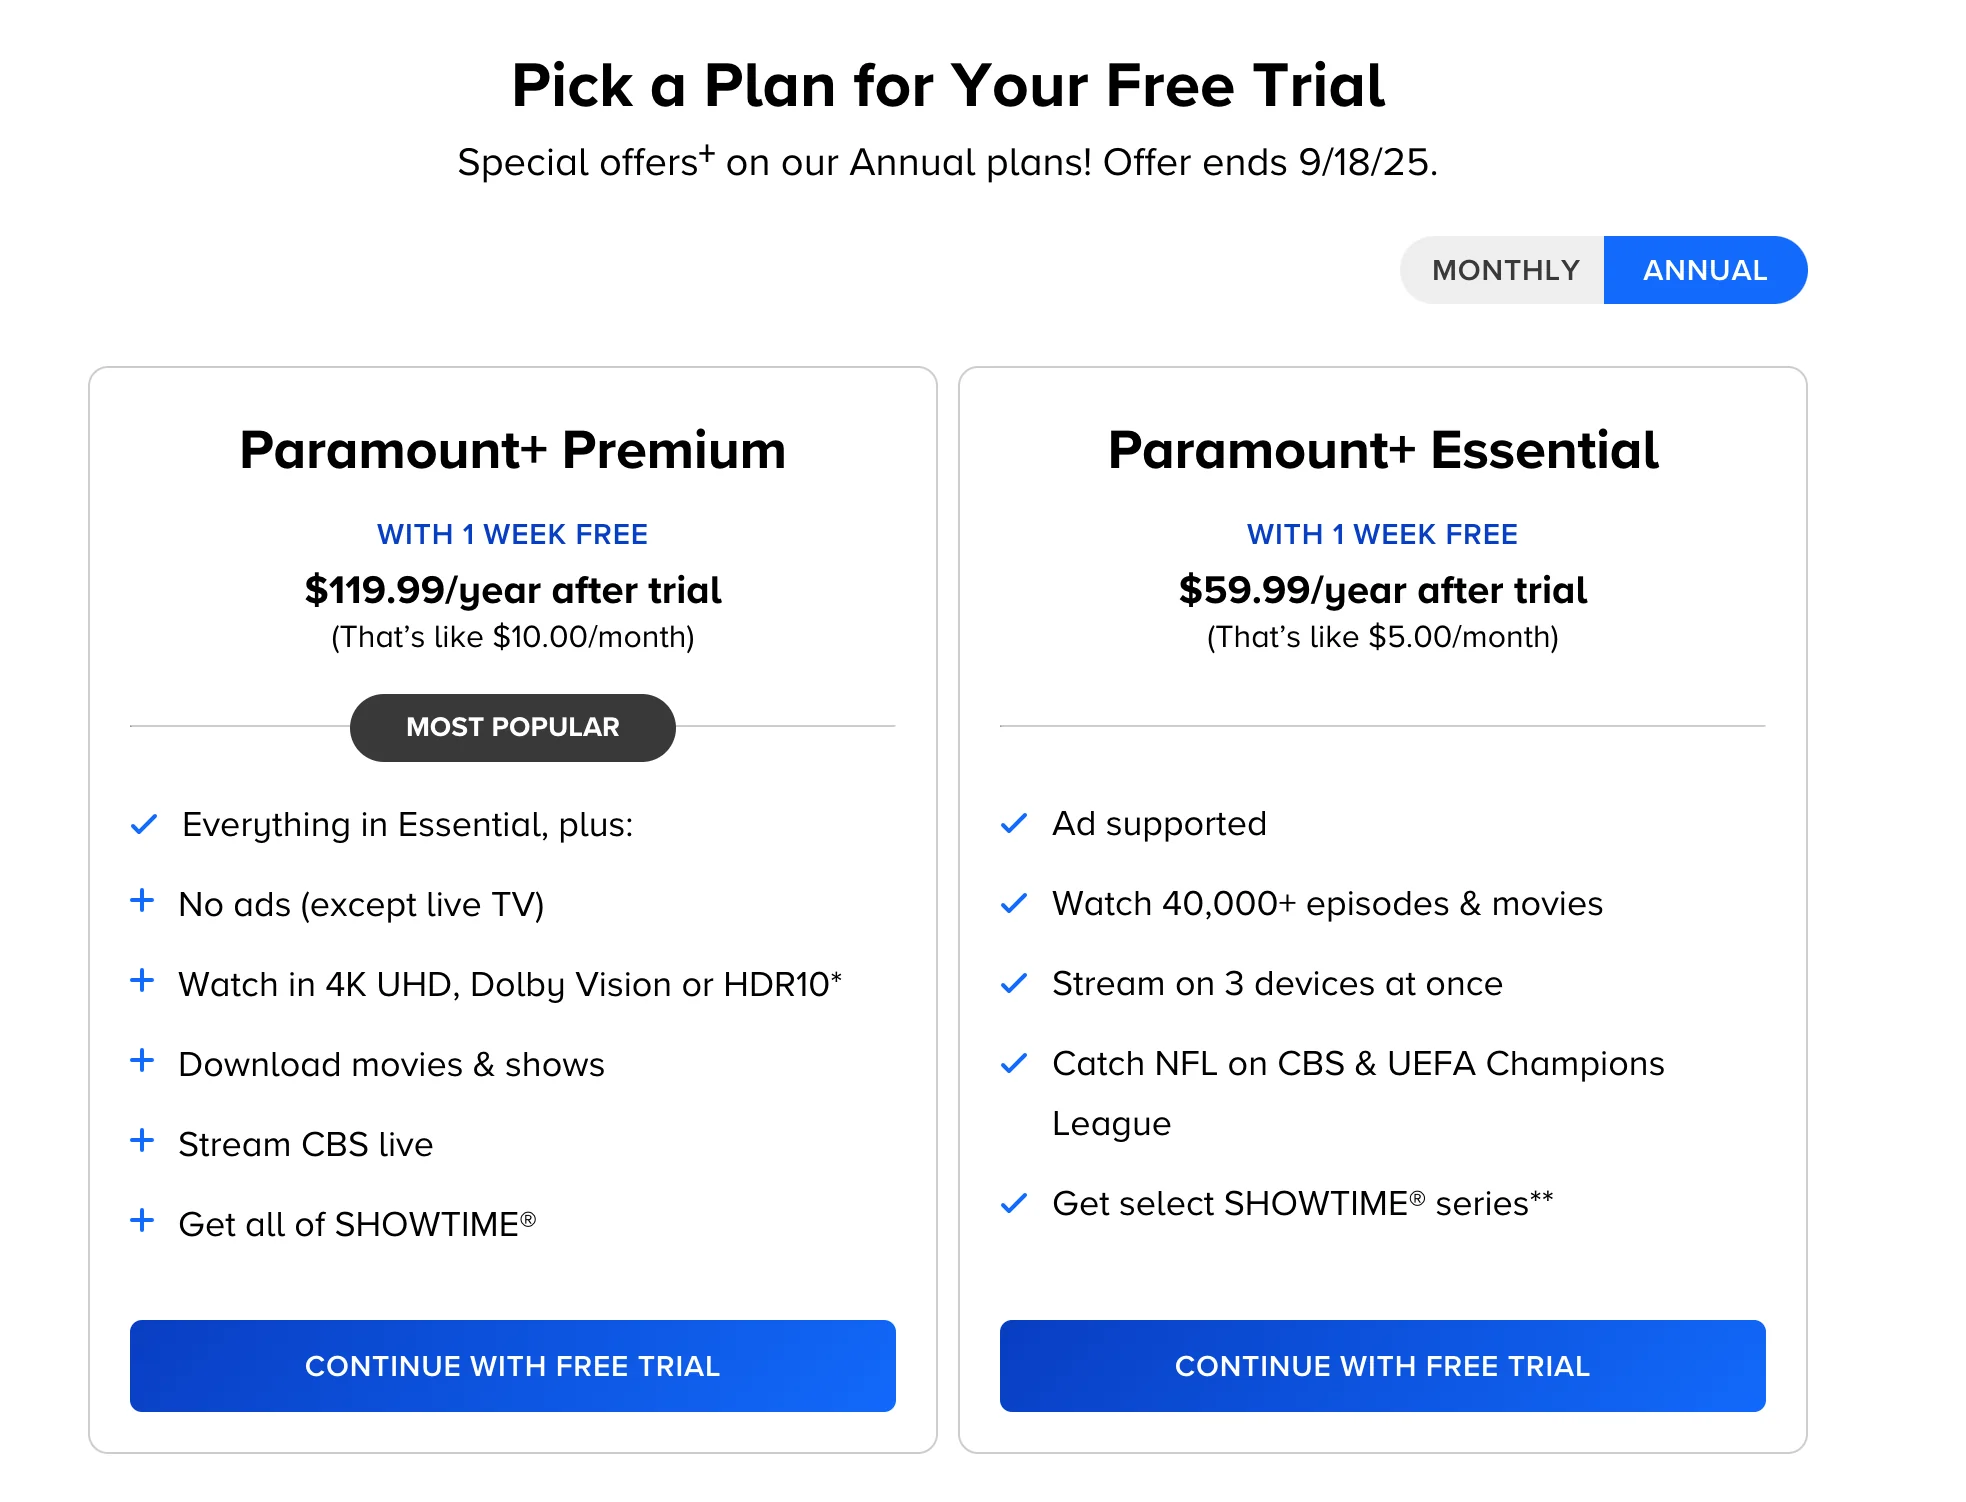Click the plus icon beside No ads
The image size is (1966, 1502).
pos(145,903)
